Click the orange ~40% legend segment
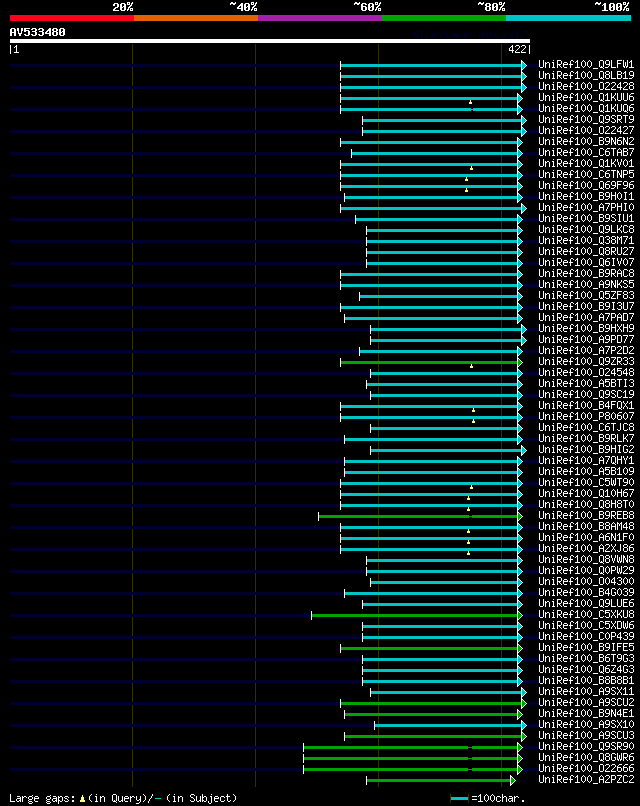This screenshot has width=640, height=806. pyautogui.click(x=196, y=18)
